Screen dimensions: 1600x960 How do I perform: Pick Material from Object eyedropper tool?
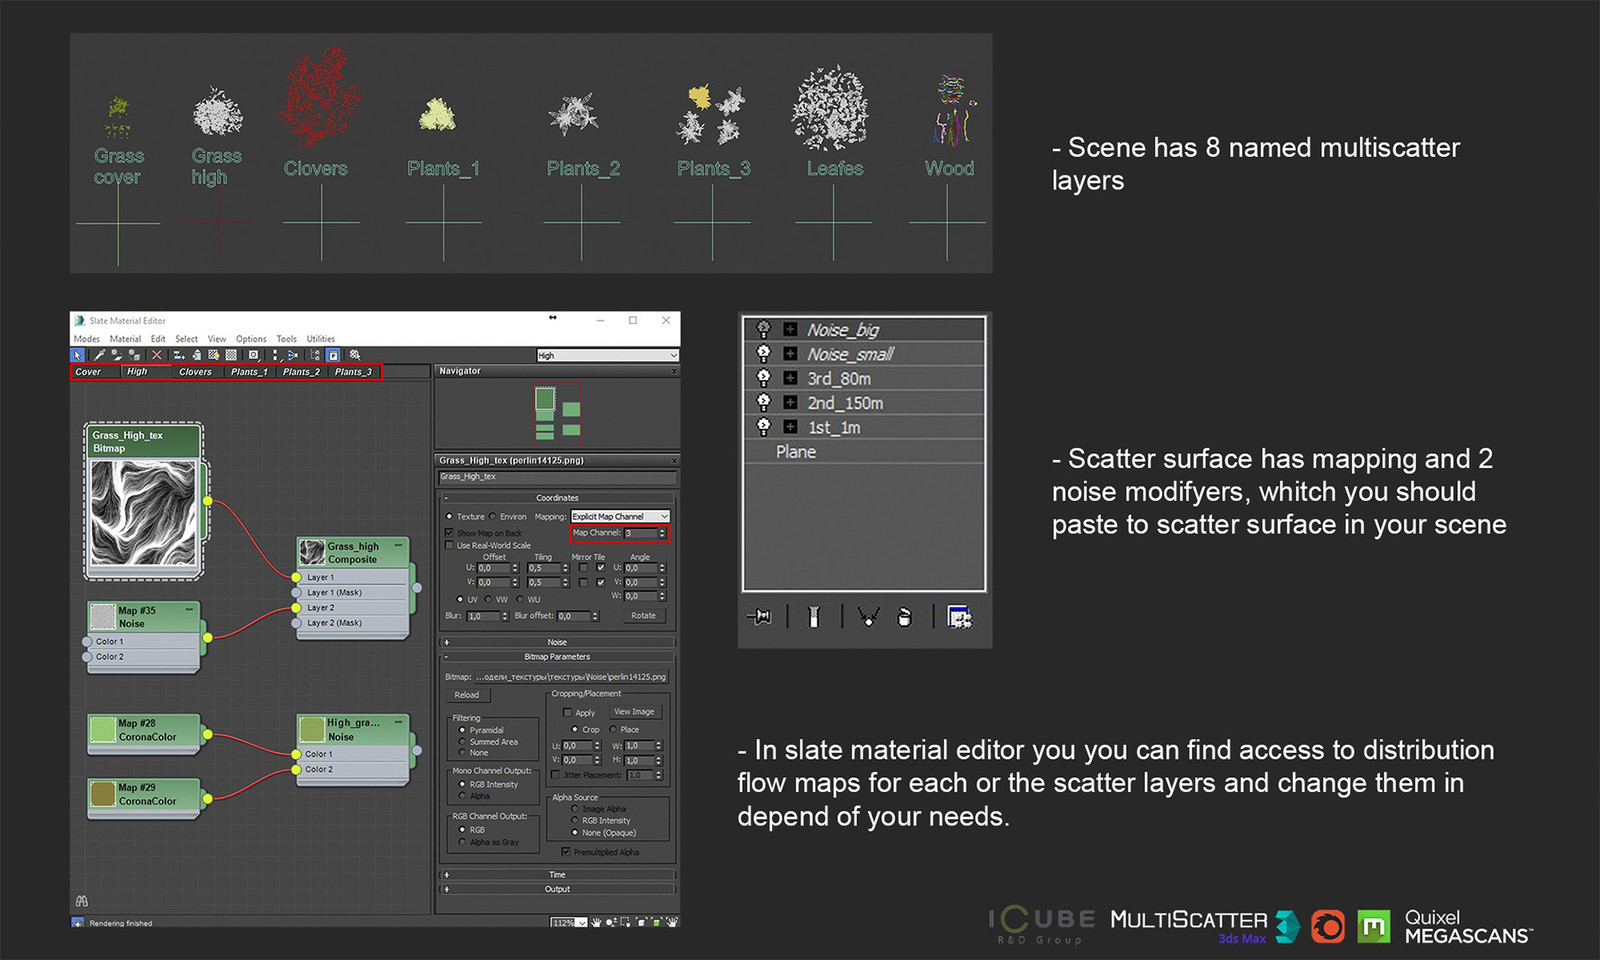point(99,355)
